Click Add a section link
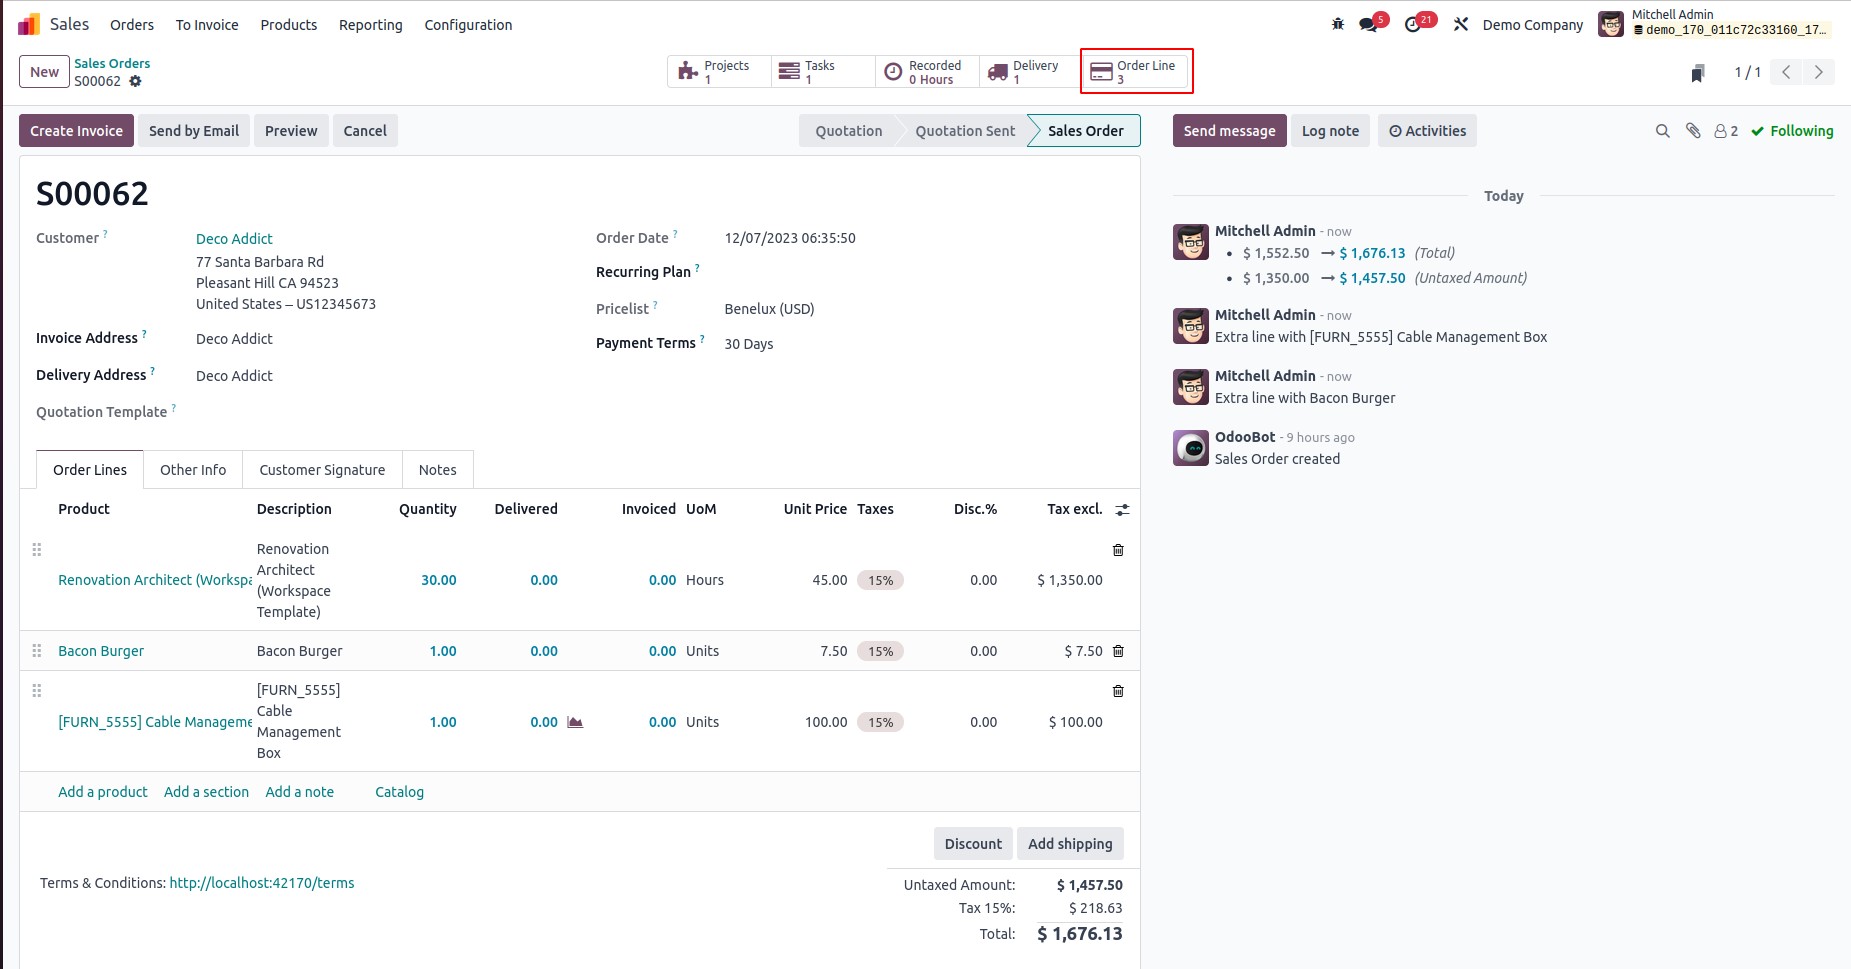Image resolution: width=1851 pixels, height=969 pixels. [206, 792]
